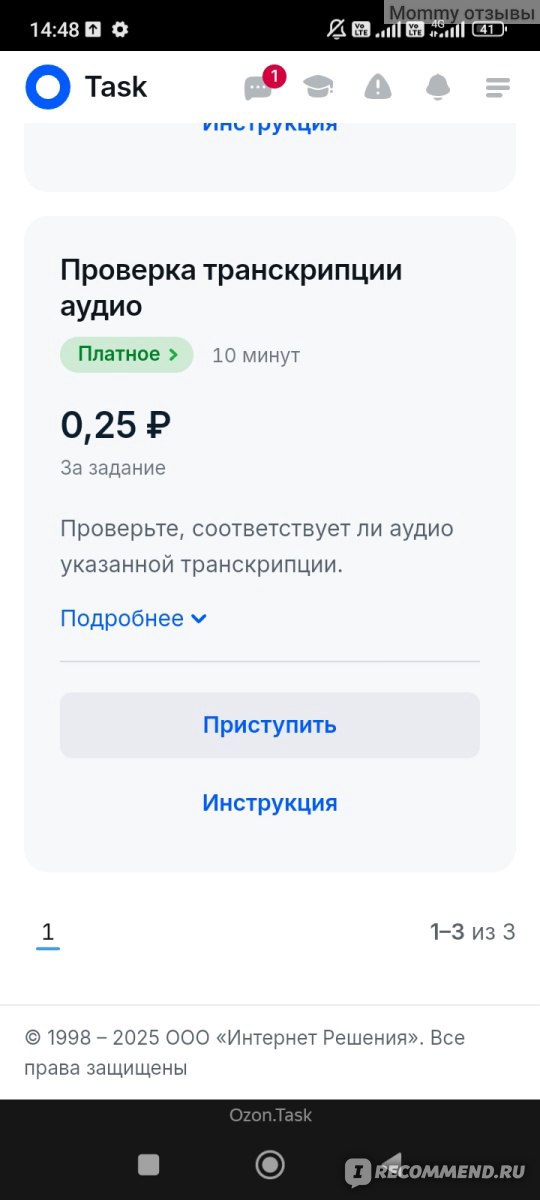Tap the settings gear in status bar
Viewport: 540px width, 1200px height.
[x=120, y=29]
